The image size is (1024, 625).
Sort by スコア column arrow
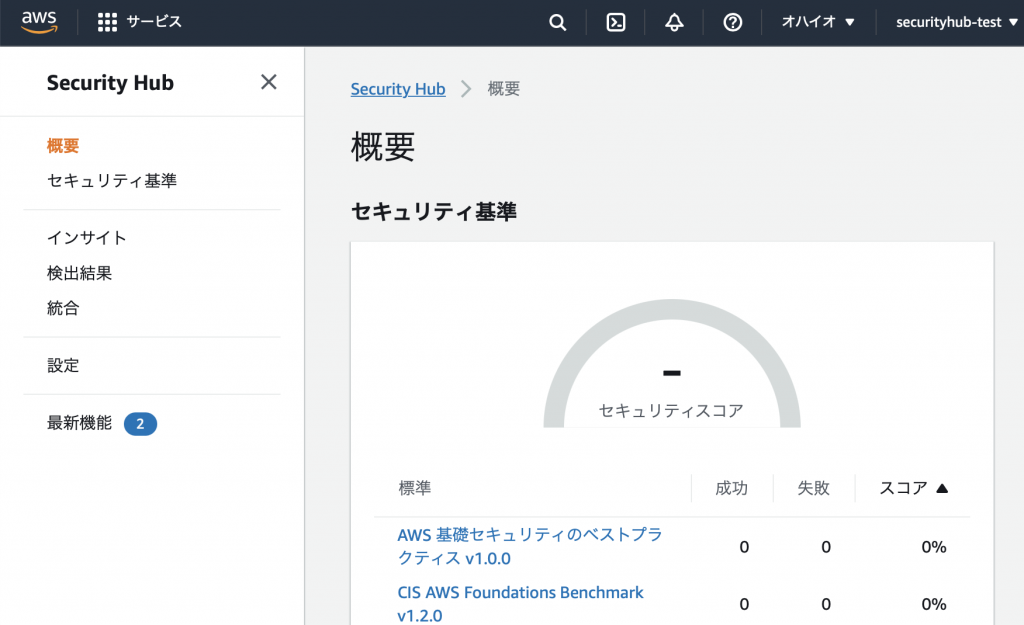click(x=942, y=488)
